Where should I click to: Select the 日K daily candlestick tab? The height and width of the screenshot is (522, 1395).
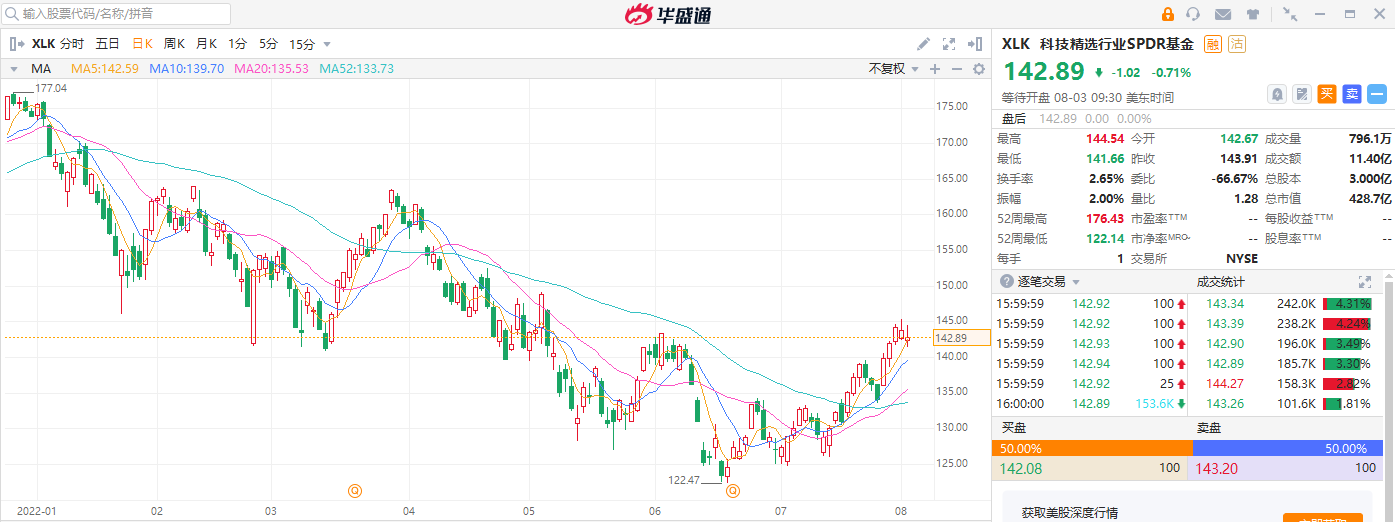pyautogui.click(x=142, y=44)
